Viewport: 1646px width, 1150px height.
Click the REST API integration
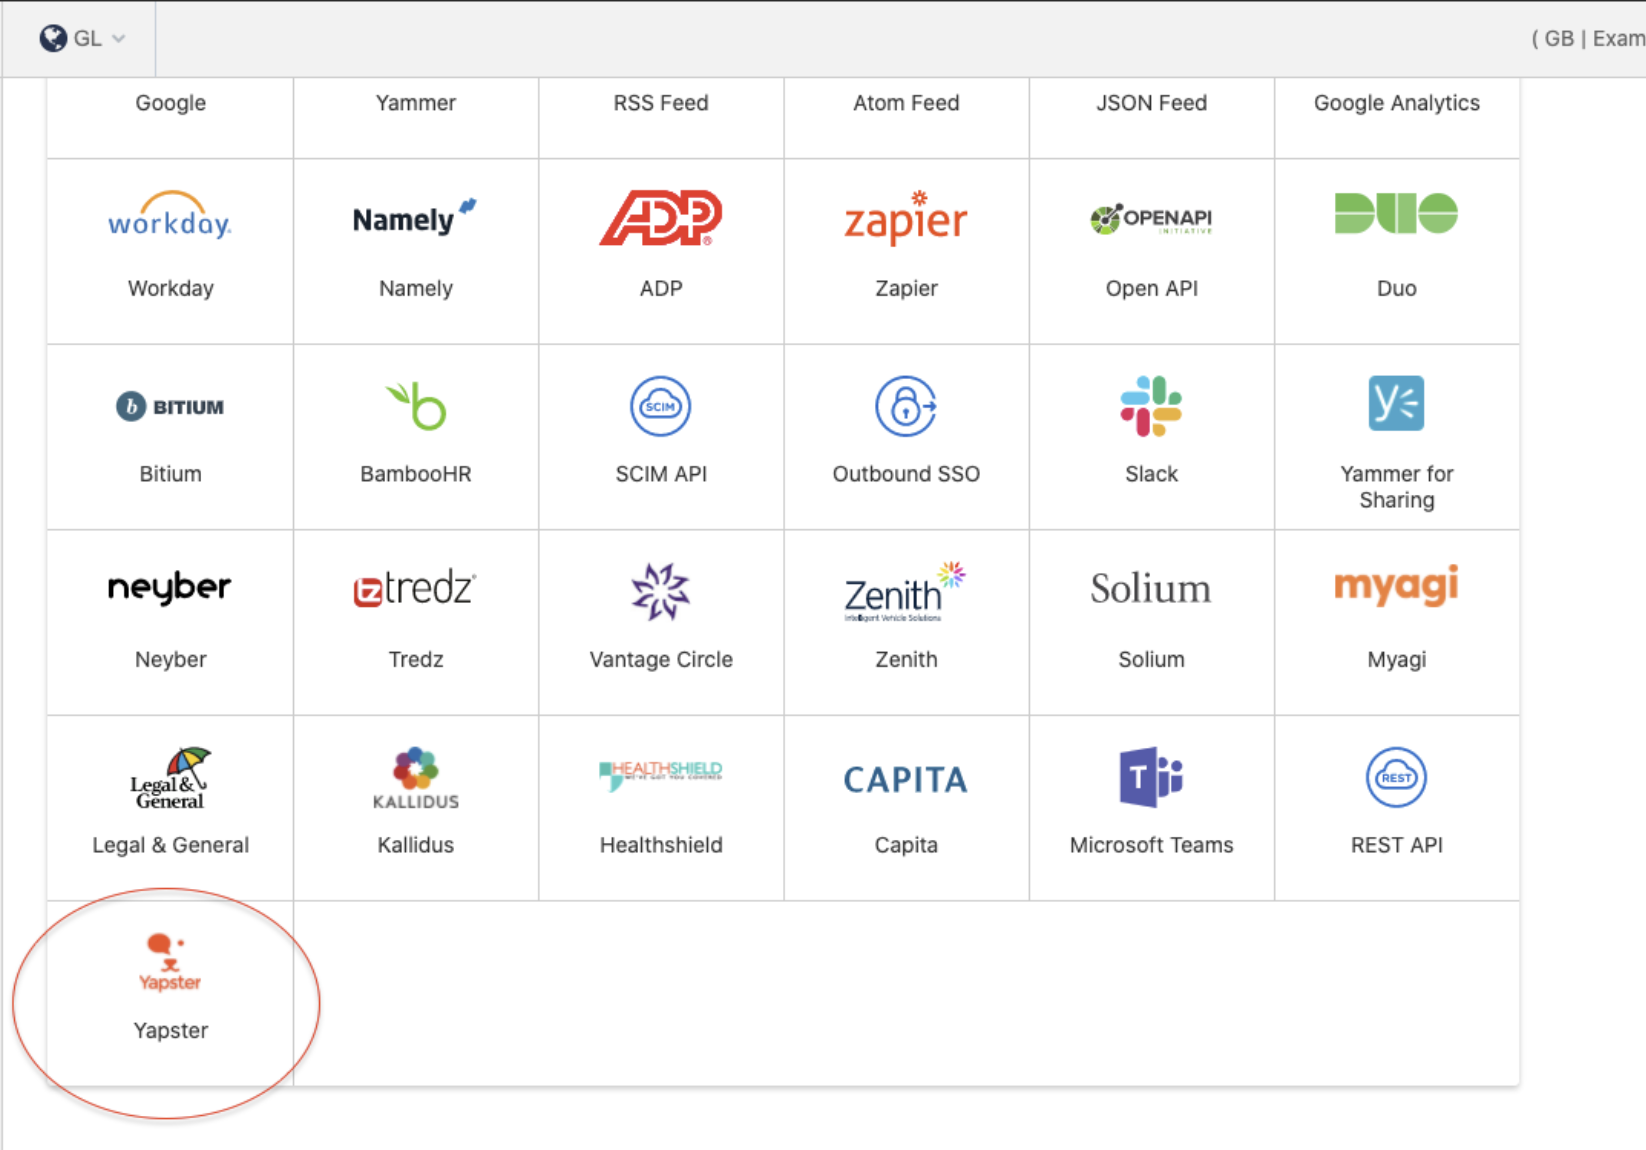click(1396, 800)
